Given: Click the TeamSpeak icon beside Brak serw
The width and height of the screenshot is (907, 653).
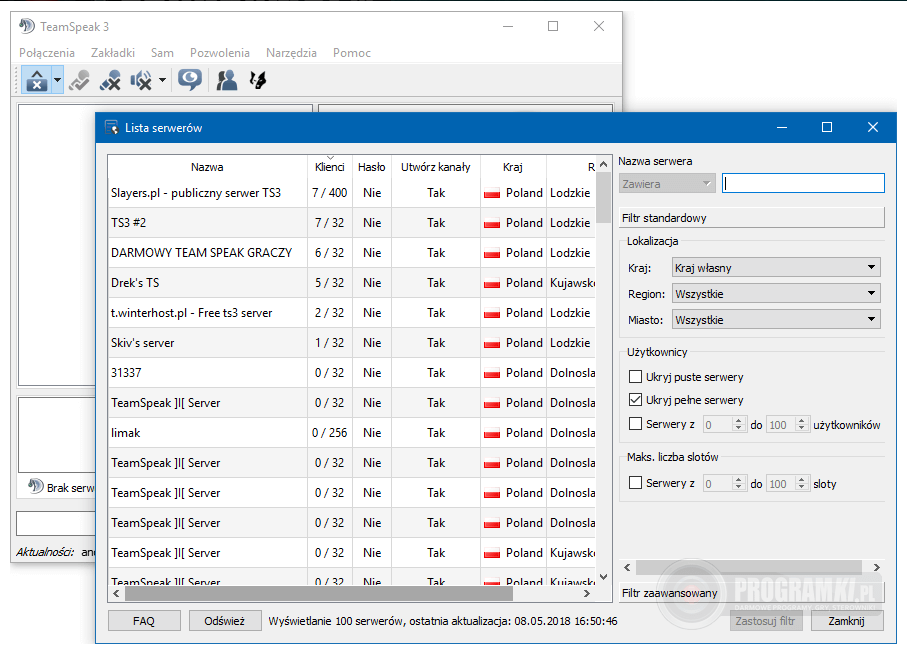Looking at the screenshot, I should [36, 486].
